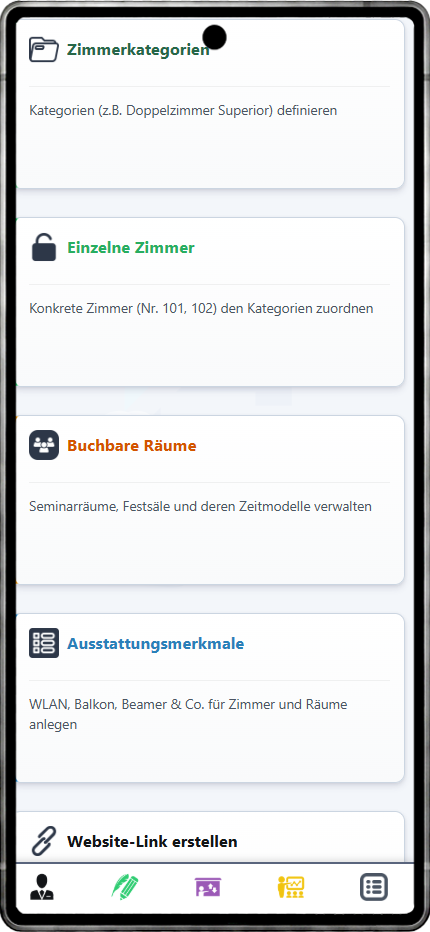Viewport: 430px width, 932px height.
Task: Click the Einzelne Zimmer title
Action: pyautogui.click(x=131, y=247)
